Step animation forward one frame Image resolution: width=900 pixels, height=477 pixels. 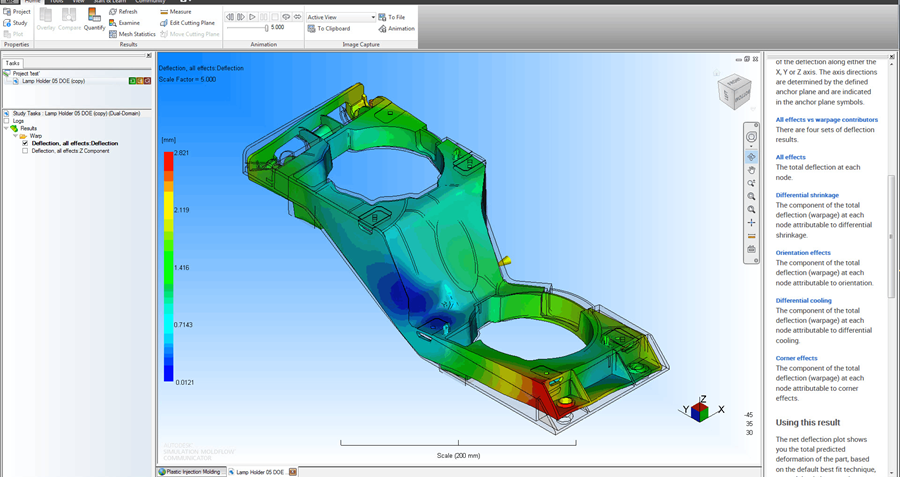241,17
